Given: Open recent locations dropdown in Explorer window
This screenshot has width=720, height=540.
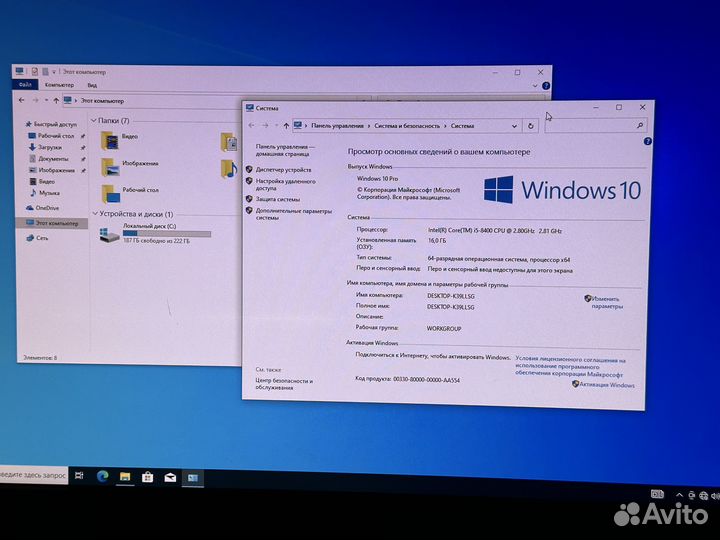Looking at the screenshot, I should [x=46, y=100].
